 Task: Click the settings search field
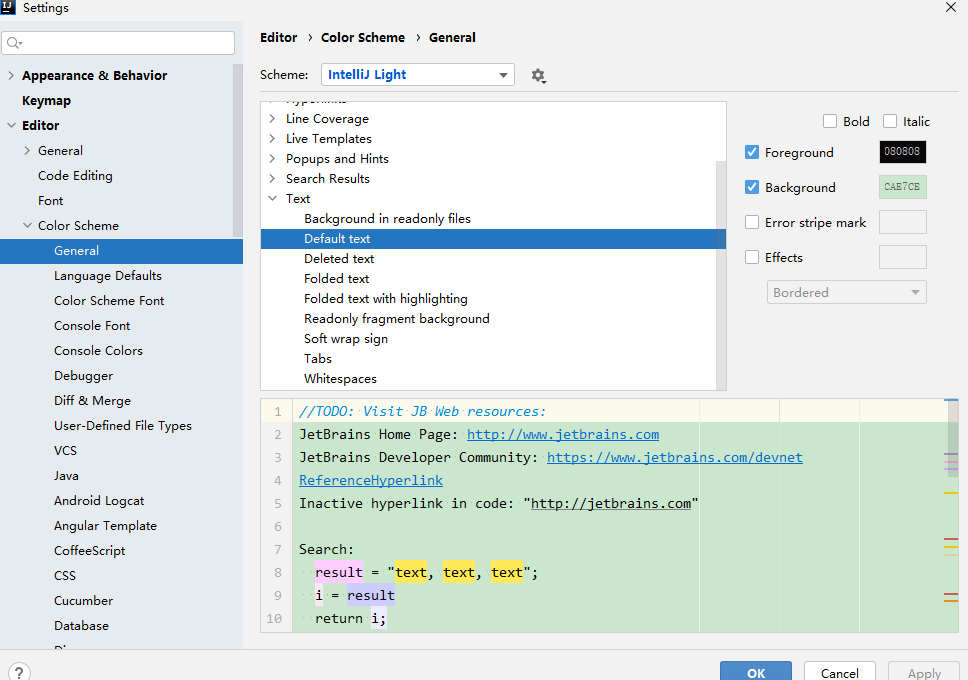[125, 43]
